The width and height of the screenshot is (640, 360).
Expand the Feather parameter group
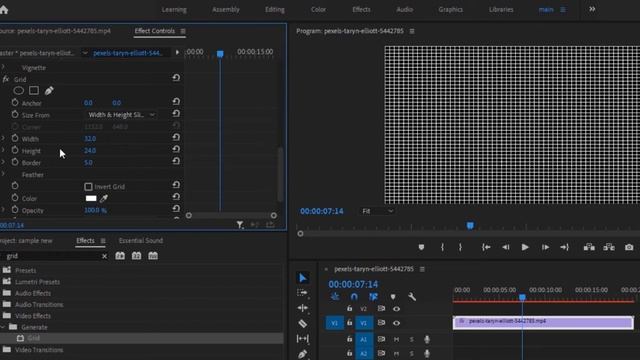pyautogui.click(x=3, y=174)
